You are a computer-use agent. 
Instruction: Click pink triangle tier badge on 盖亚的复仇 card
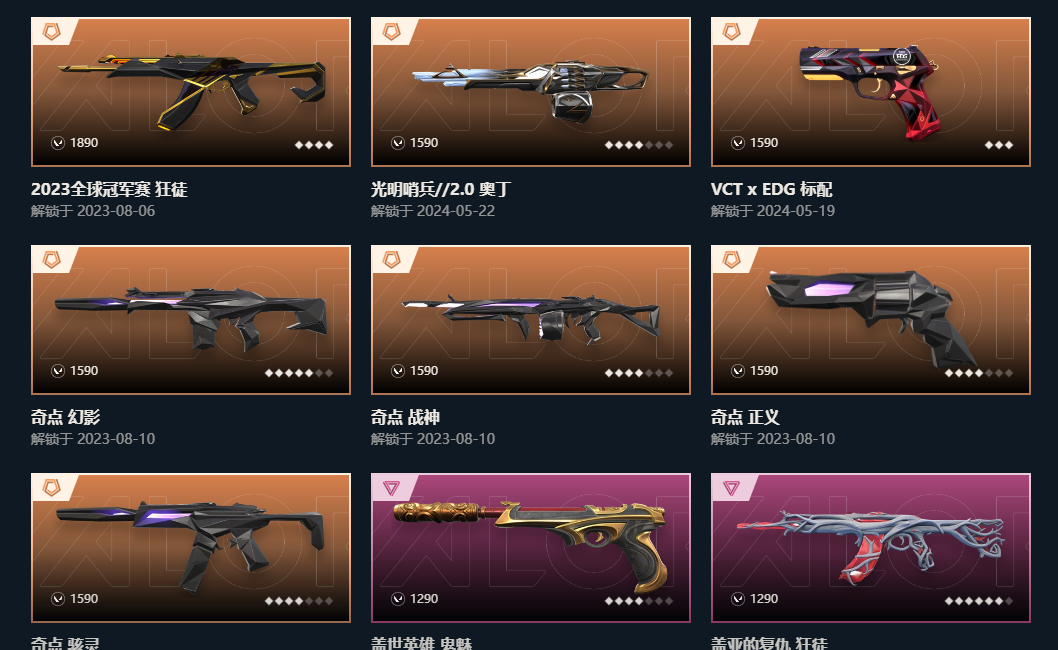point(731,487)
